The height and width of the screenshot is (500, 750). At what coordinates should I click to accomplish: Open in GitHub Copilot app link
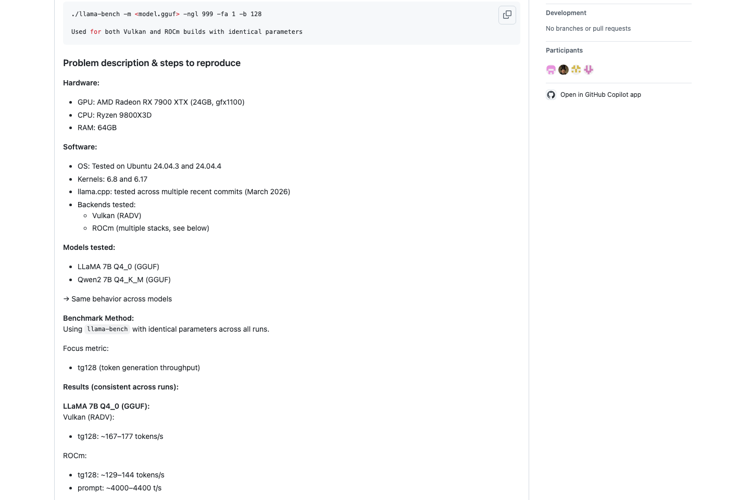click(x=600, y=95)
